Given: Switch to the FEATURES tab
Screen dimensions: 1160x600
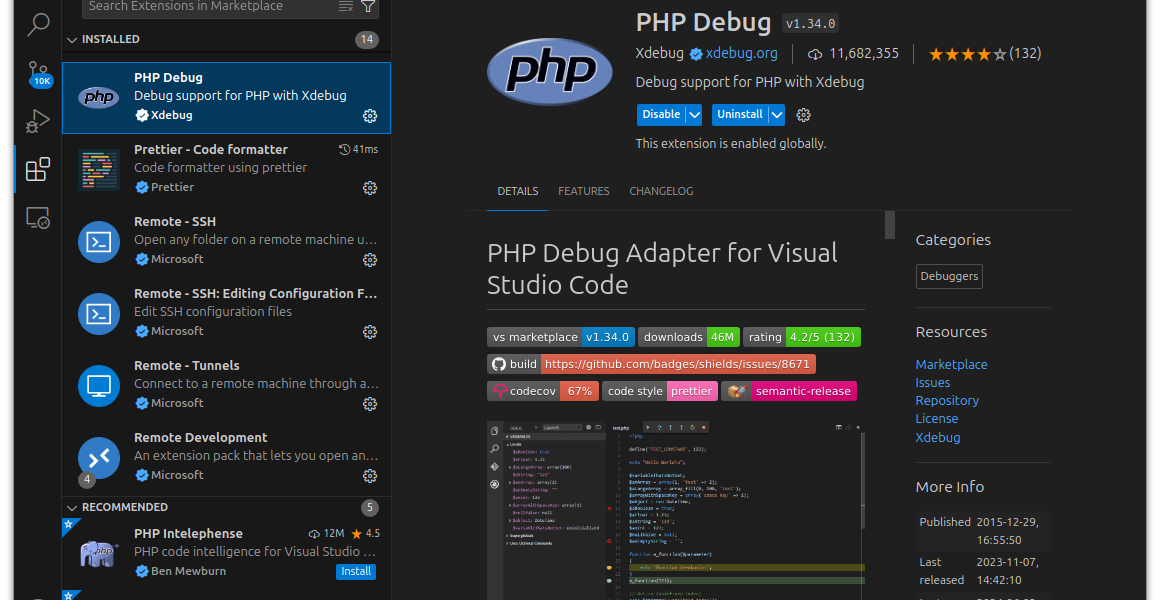Looking at the screenshot, I should point(584,191).
